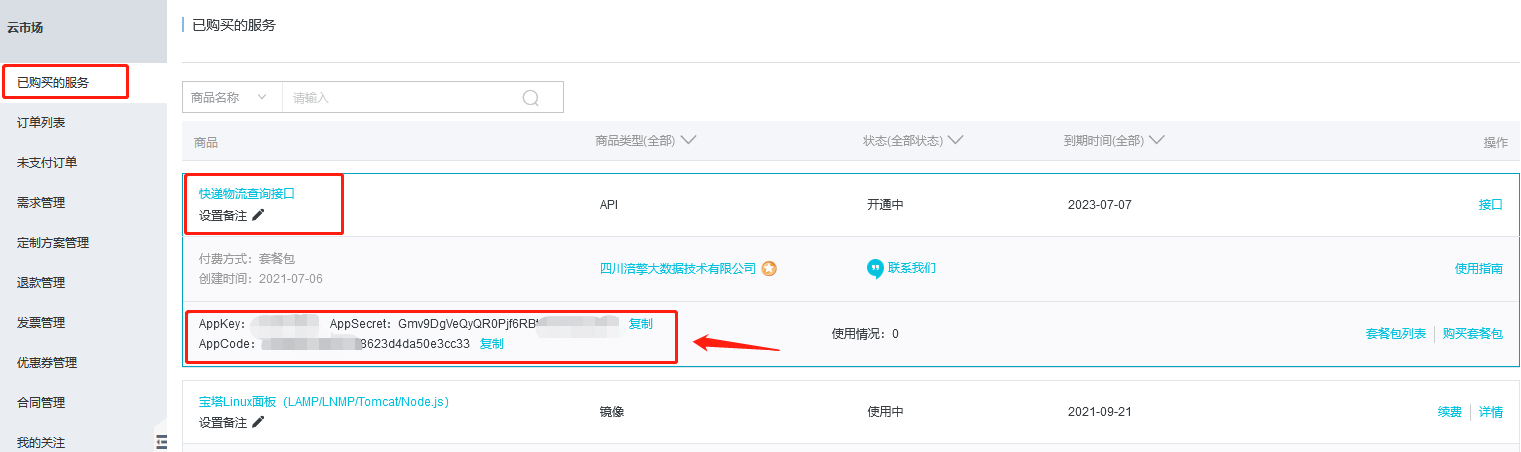Select 已购买的服务 in the sidebar

click(x=53, y=82)
